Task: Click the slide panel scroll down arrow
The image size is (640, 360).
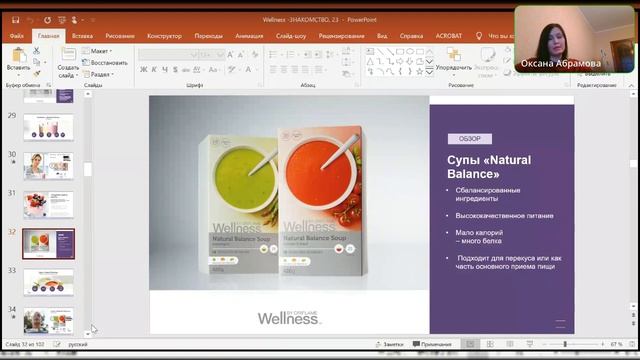Action: [x=88, y=333]
